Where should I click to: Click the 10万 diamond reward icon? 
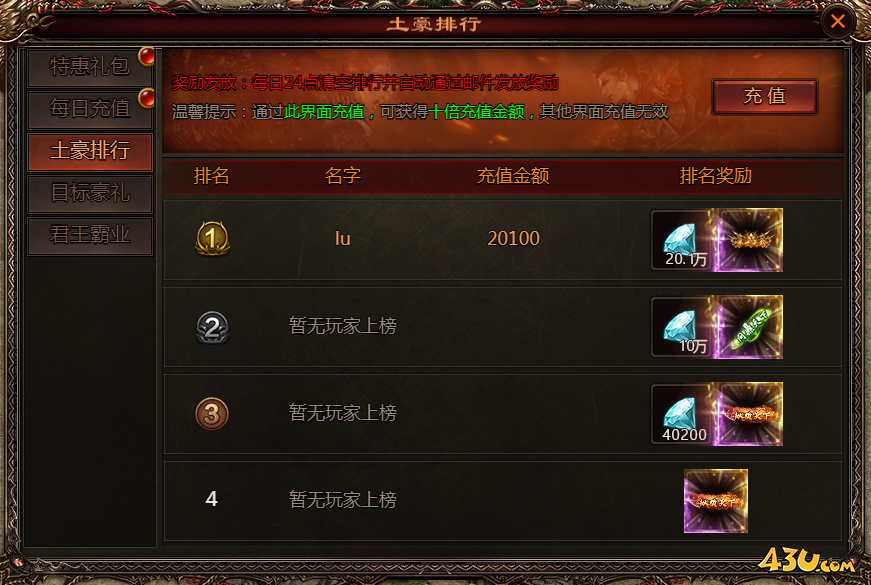pos(684,327)
